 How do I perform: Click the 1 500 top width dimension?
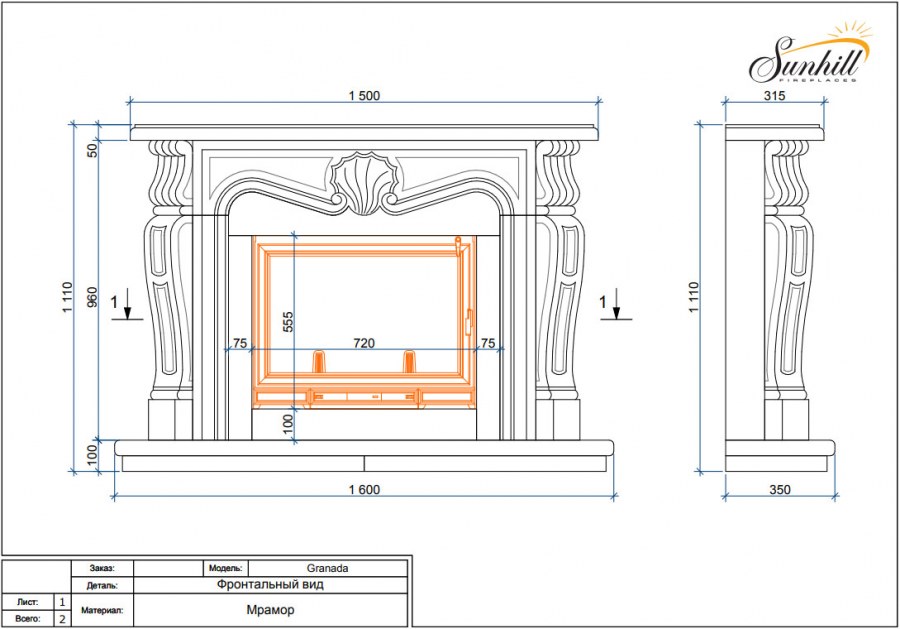364,96
